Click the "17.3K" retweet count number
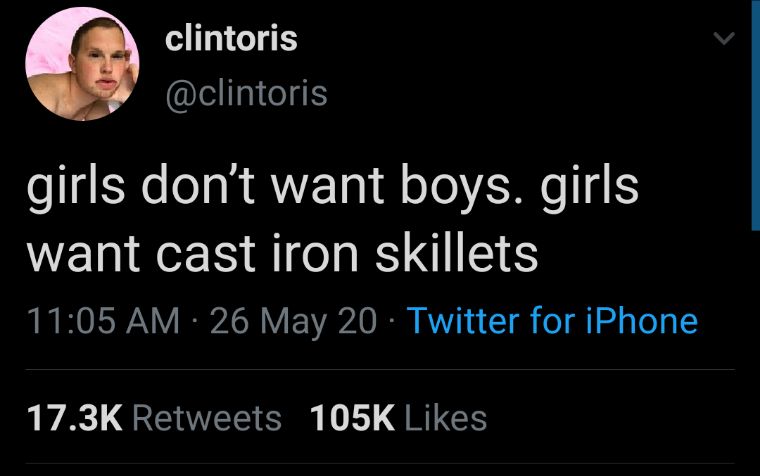The image size is (760, 476). click(x=73, y=417)
